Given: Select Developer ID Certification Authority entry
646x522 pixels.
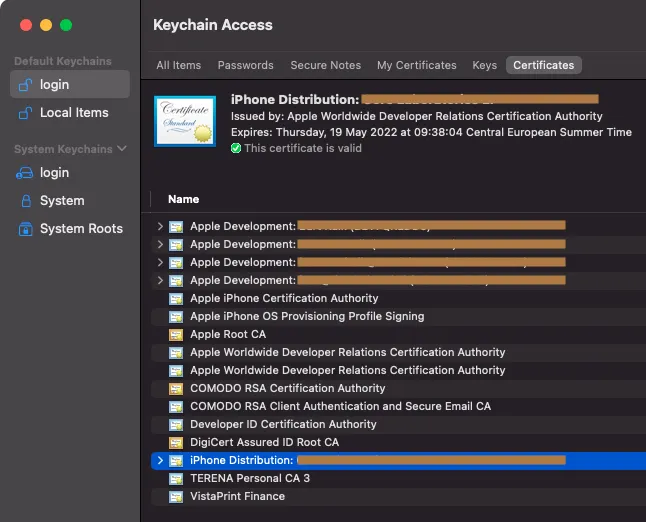Looking at the screenshot, I should [x=283, y=424].
